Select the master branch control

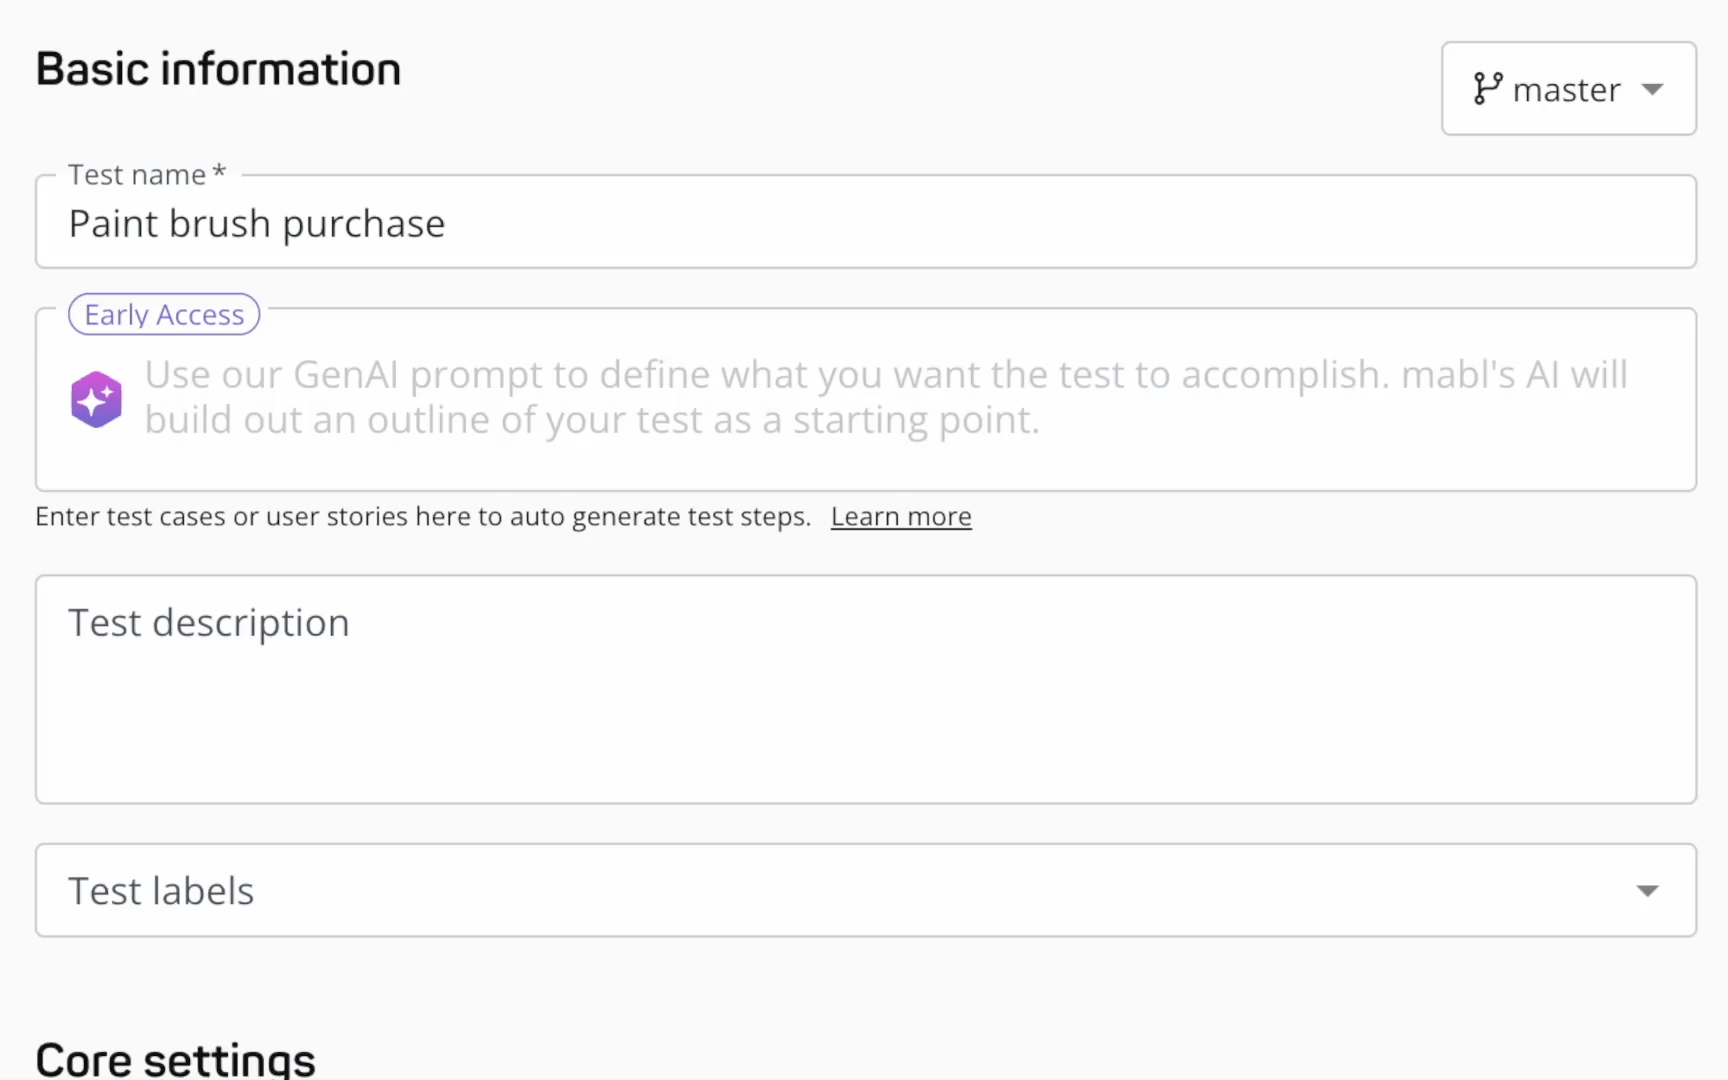click(1567, 89)
